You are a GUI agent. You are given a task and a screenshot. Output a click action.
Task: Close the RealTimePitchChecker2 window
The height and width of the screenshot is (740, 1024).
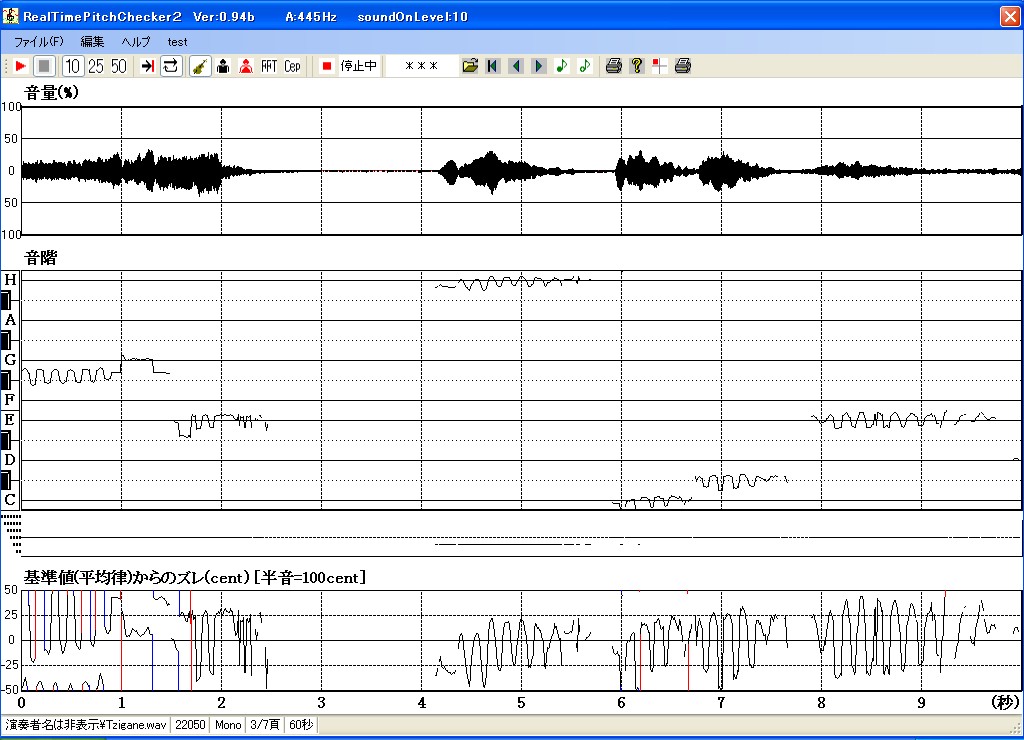tap(1010, 16)
